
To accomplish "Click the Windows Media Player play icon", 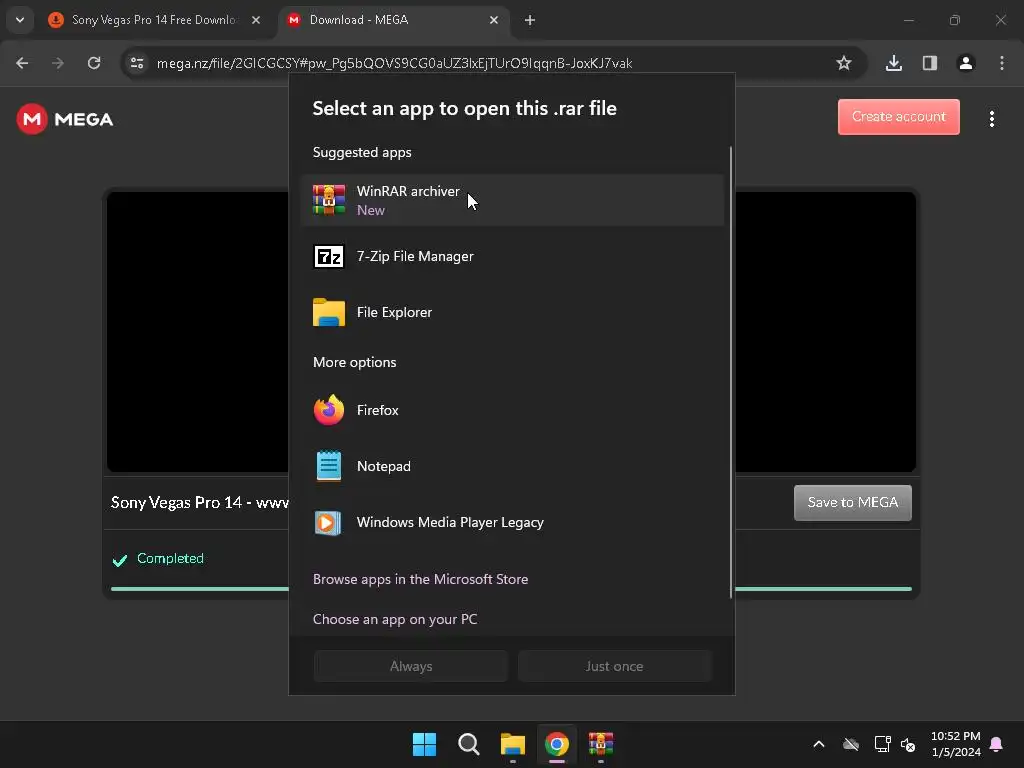I will point(328,522).
